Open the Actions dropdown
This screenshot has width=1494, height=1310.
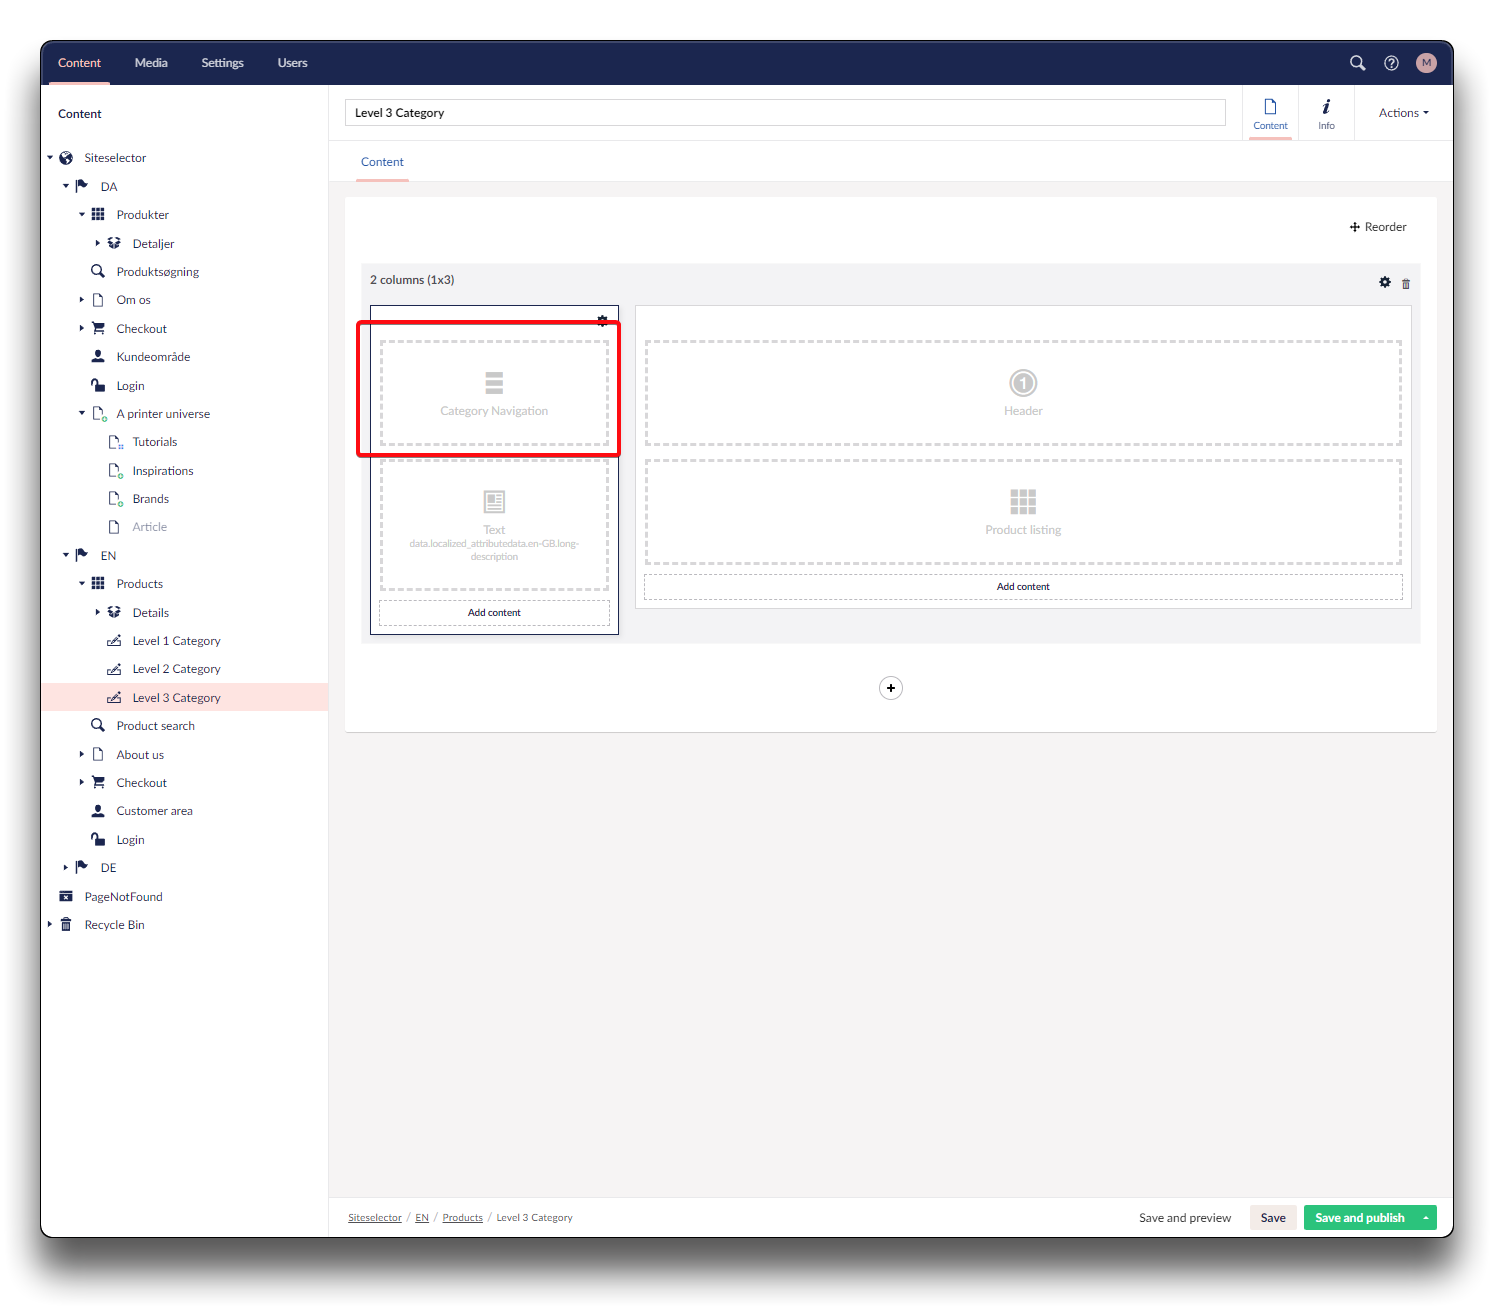[x=1403, y=113]
